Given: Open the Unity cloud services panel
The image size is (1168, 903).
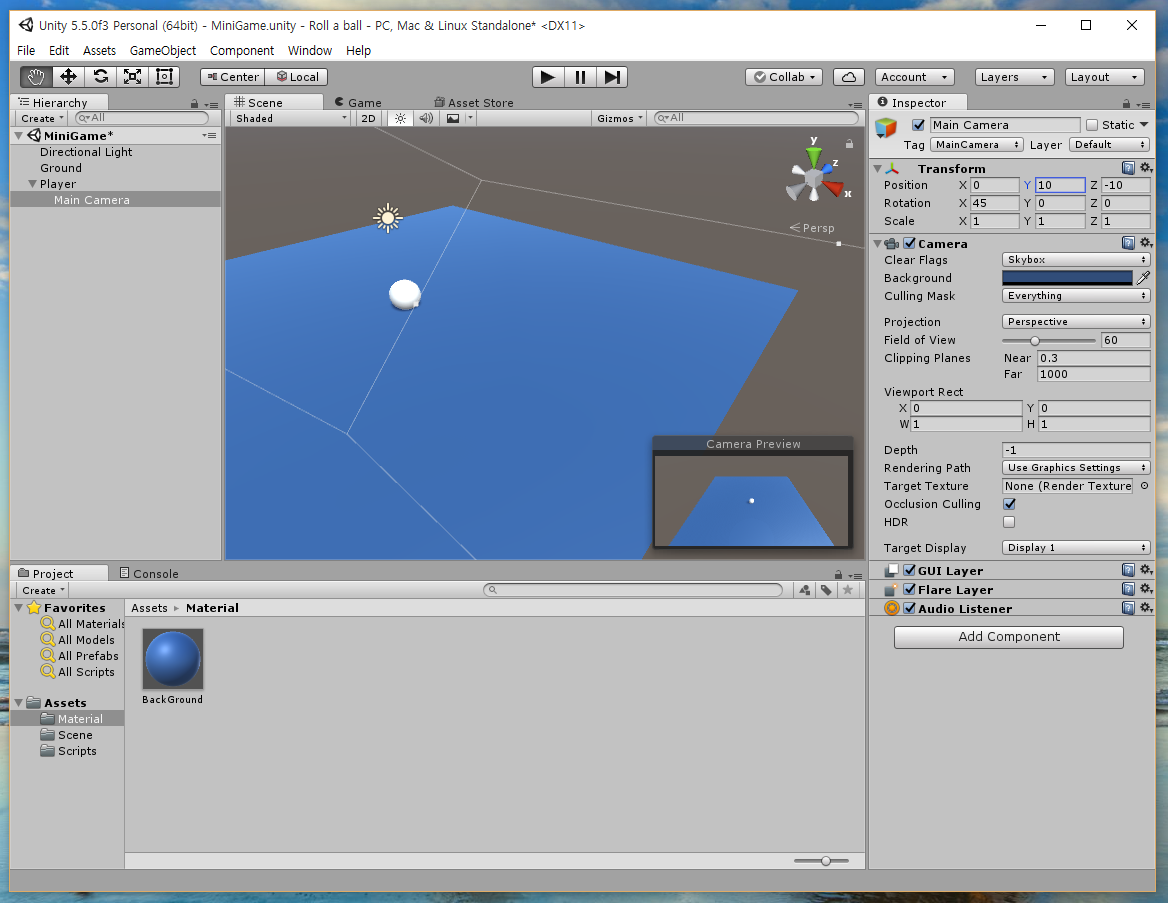Looking at the screenshot, I should click(848, 76).
